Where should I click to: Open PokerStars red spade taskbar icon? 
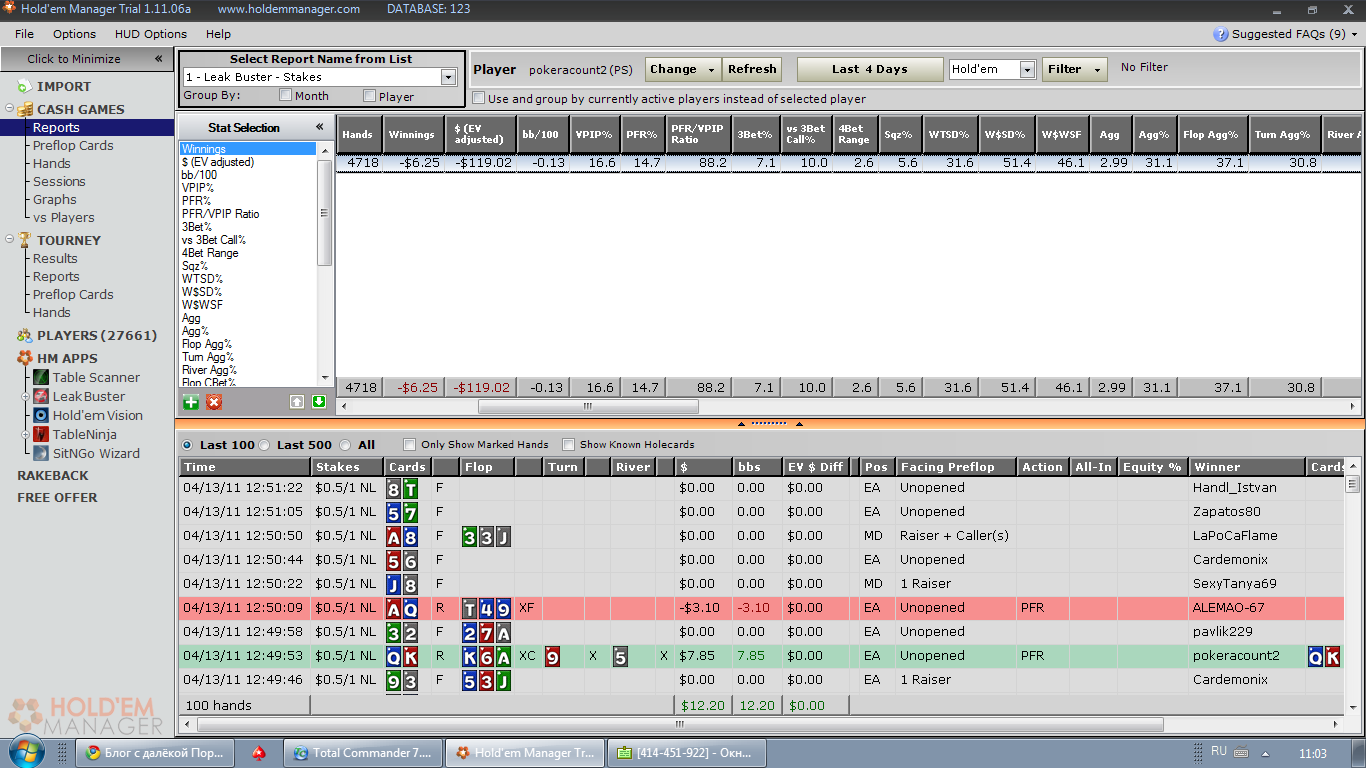259,753
